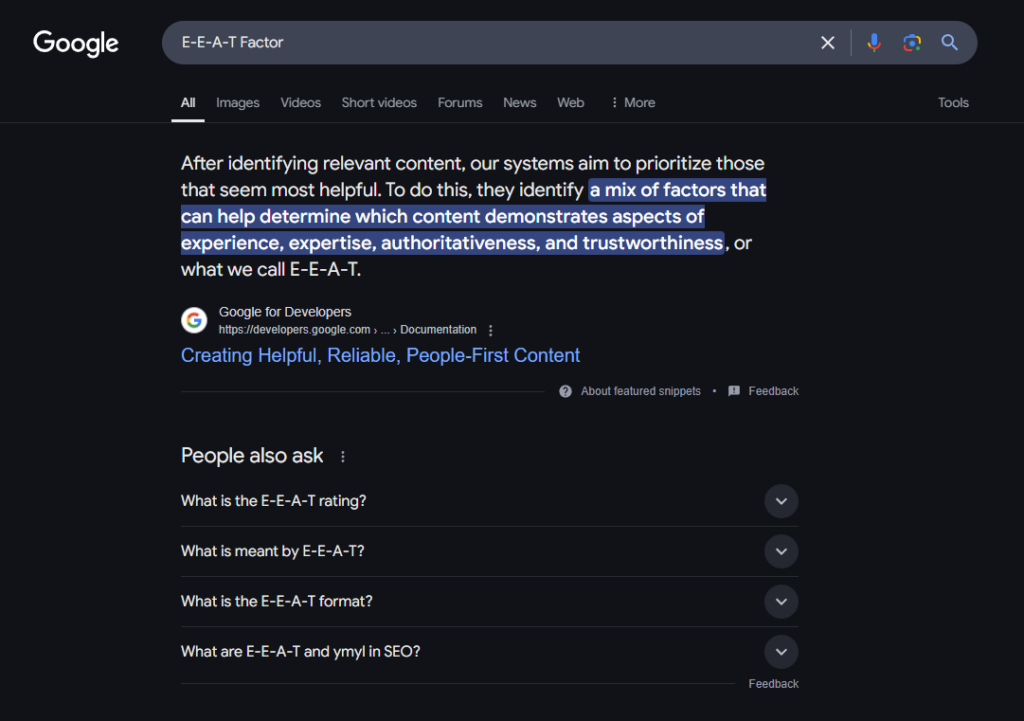Switch to the Web tab
Image resolution: width=1024 pixels, height=721 pixels.
[570, 103]
